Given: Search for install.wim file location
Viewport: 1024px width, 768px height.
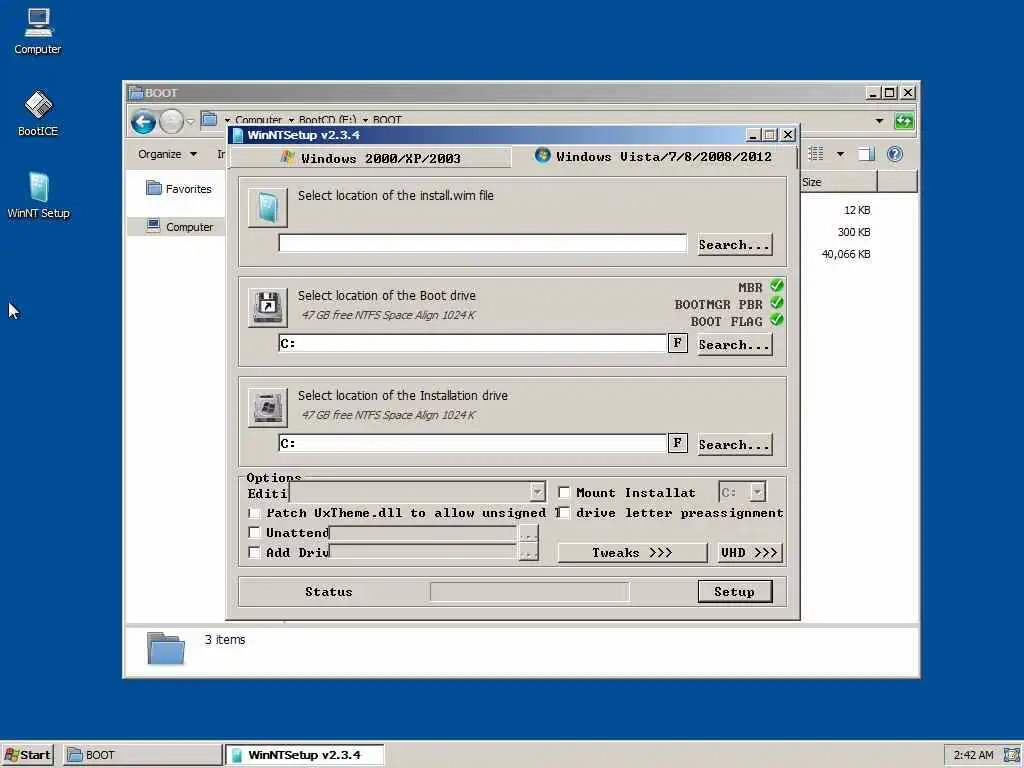Looking at the screenshot, I should point(735,245).
